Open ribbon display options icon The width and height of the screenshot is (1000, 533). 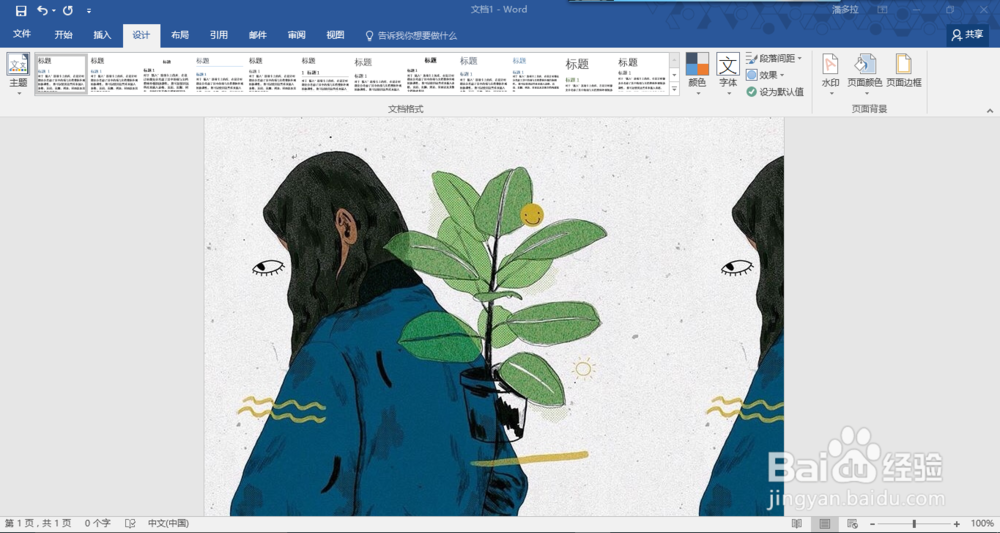click(882, 10)
